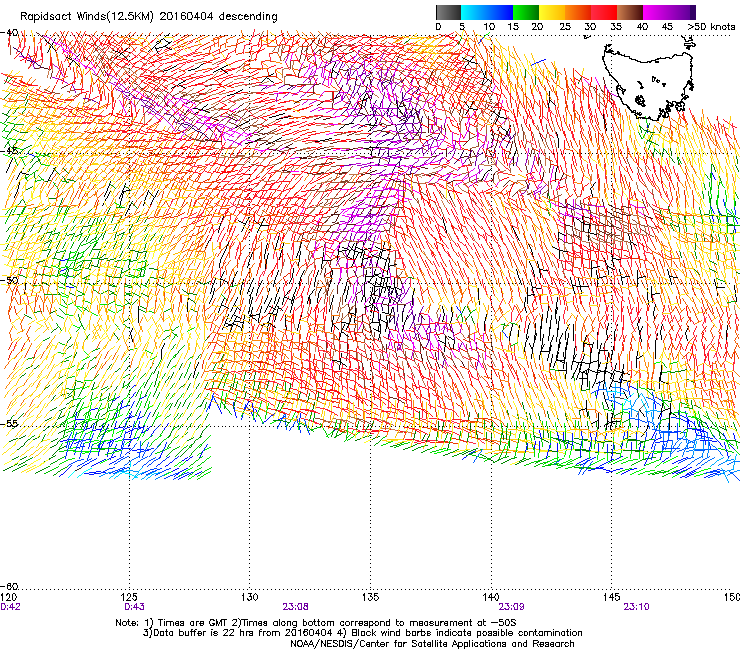The height and width of the screenshot is (650, 740).
Task: Click the purple '23:09' time label
Action: [512, 607]
